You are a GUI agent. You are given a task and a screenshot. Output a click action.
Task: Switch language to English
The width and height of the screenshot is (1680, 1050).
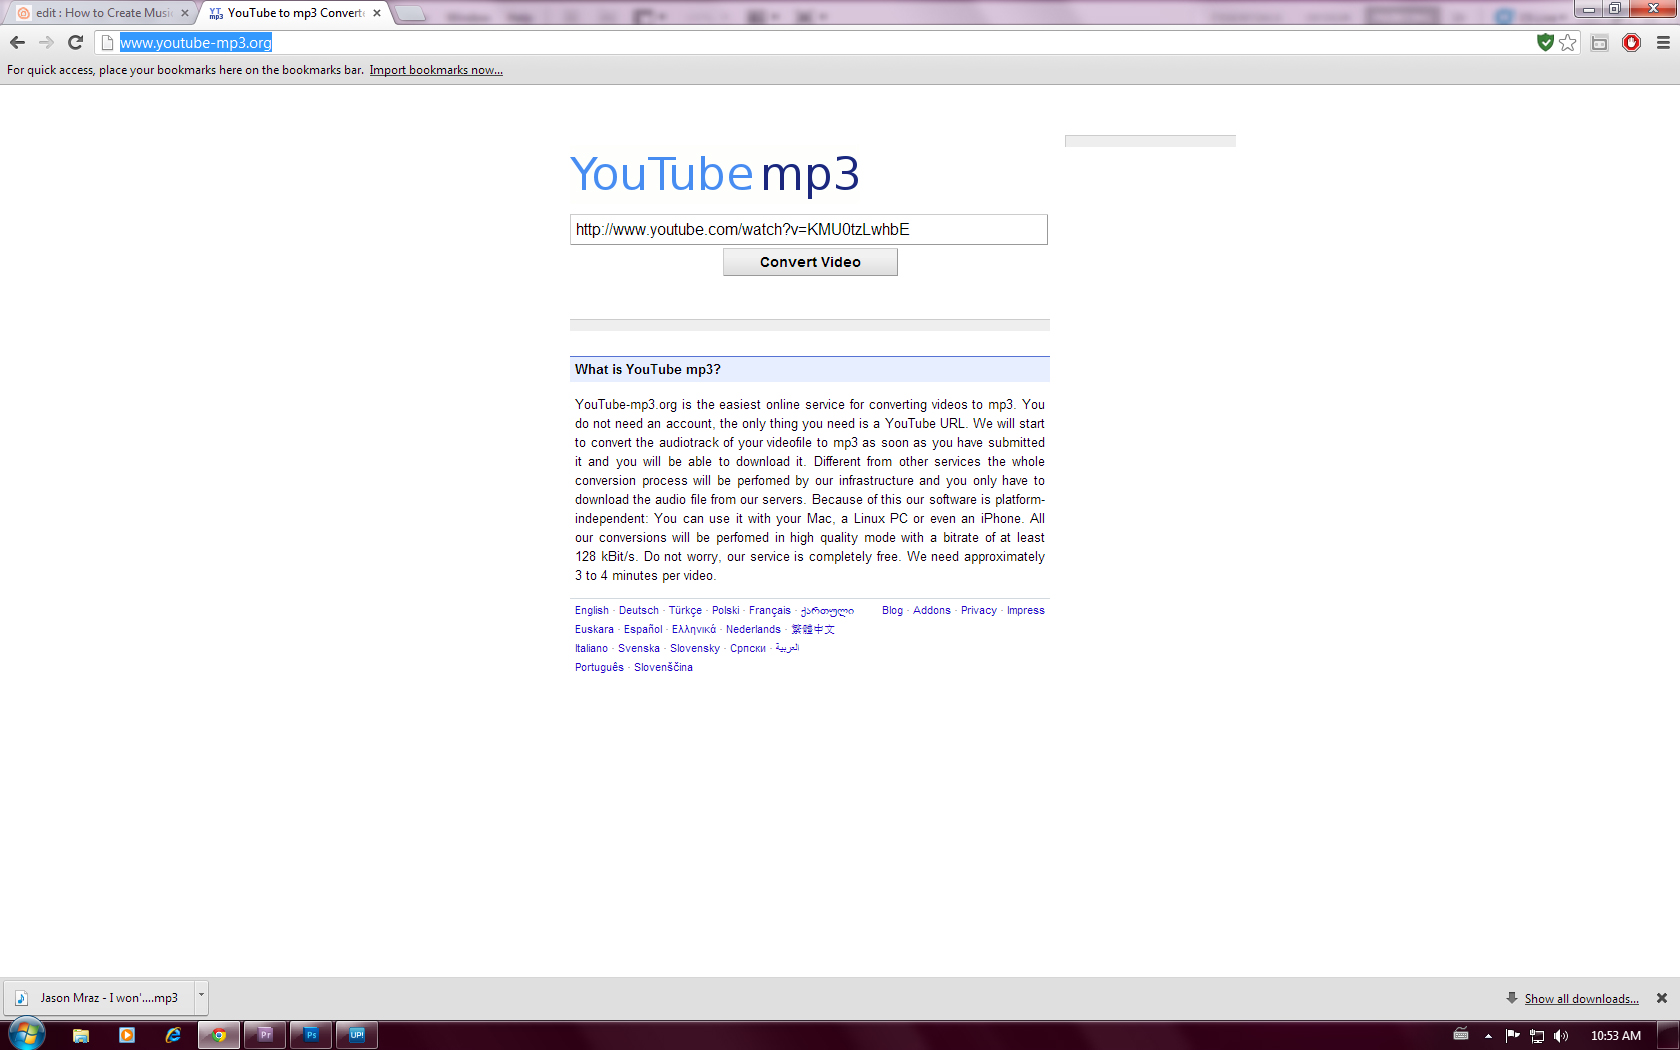click(x=592, y=610)
